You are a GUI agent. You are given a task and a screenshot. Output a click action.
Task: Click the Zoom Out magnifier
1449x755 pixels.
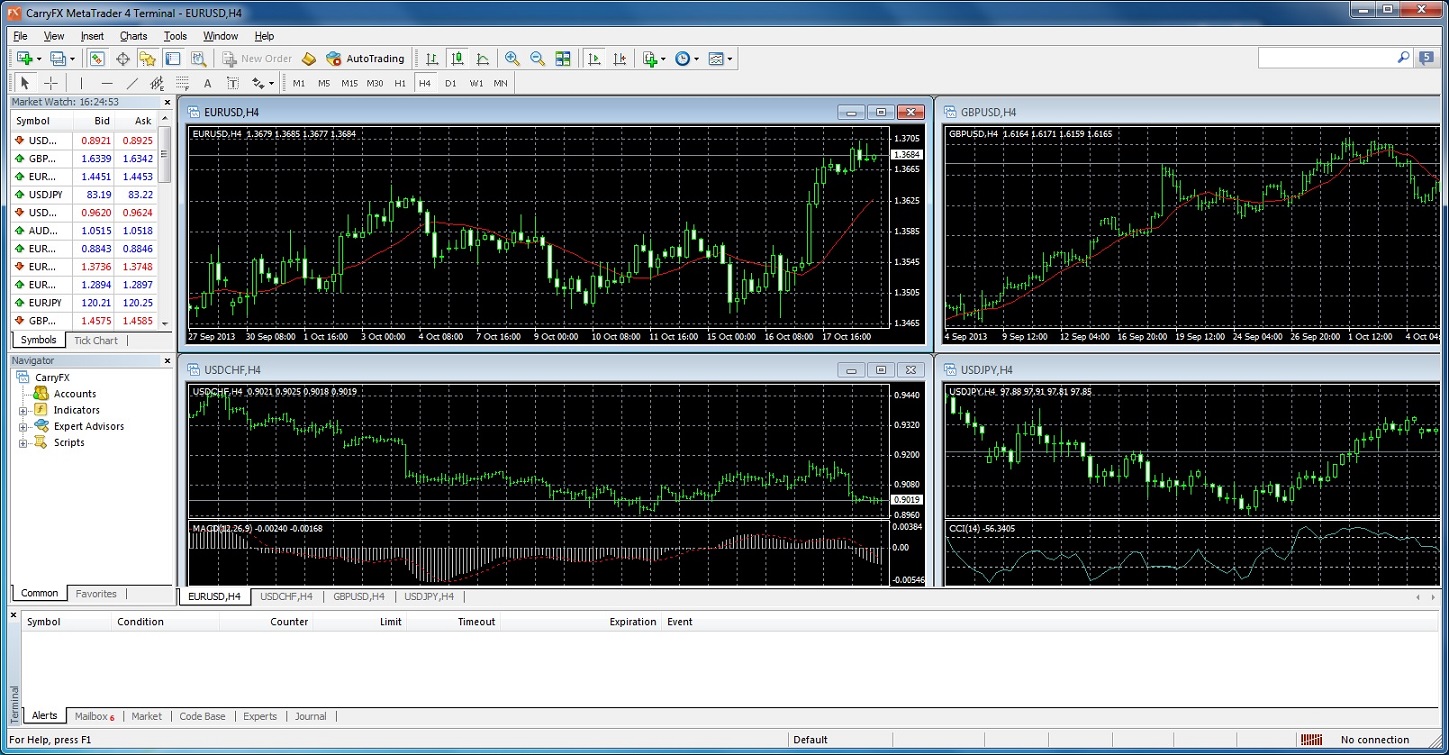tap(538, 59)
